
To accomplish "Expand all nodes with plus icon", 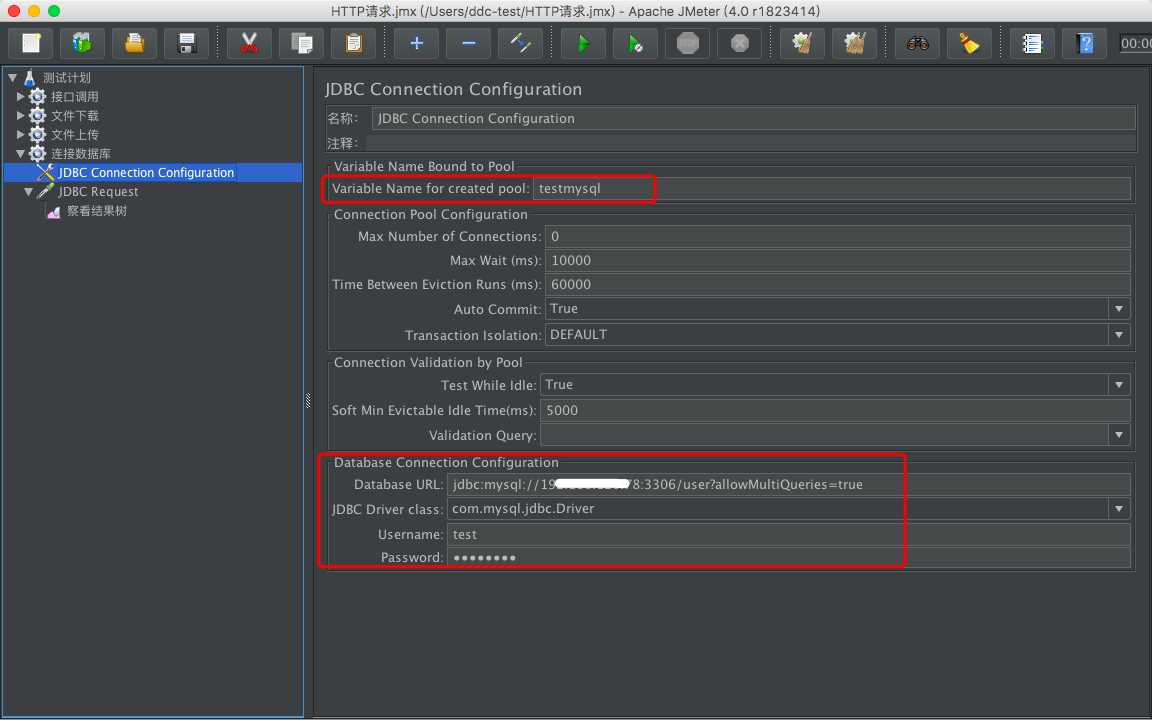I will tap(417, 43).
